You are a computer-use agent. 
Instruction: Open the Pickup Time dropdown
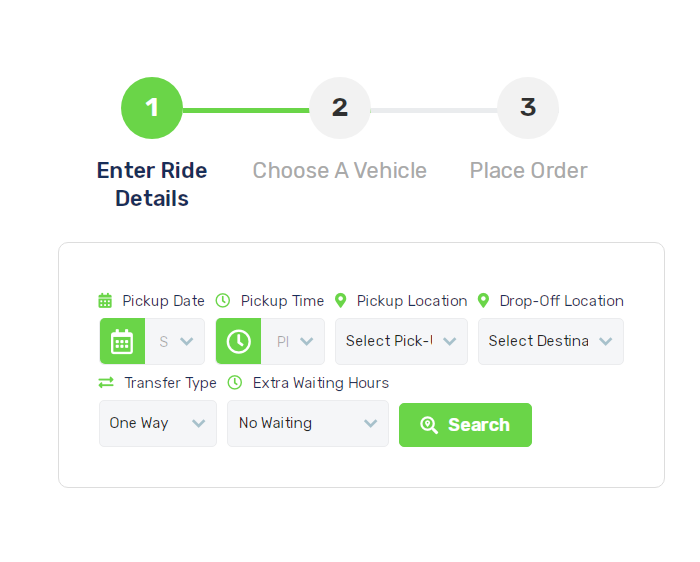[294, 341]
